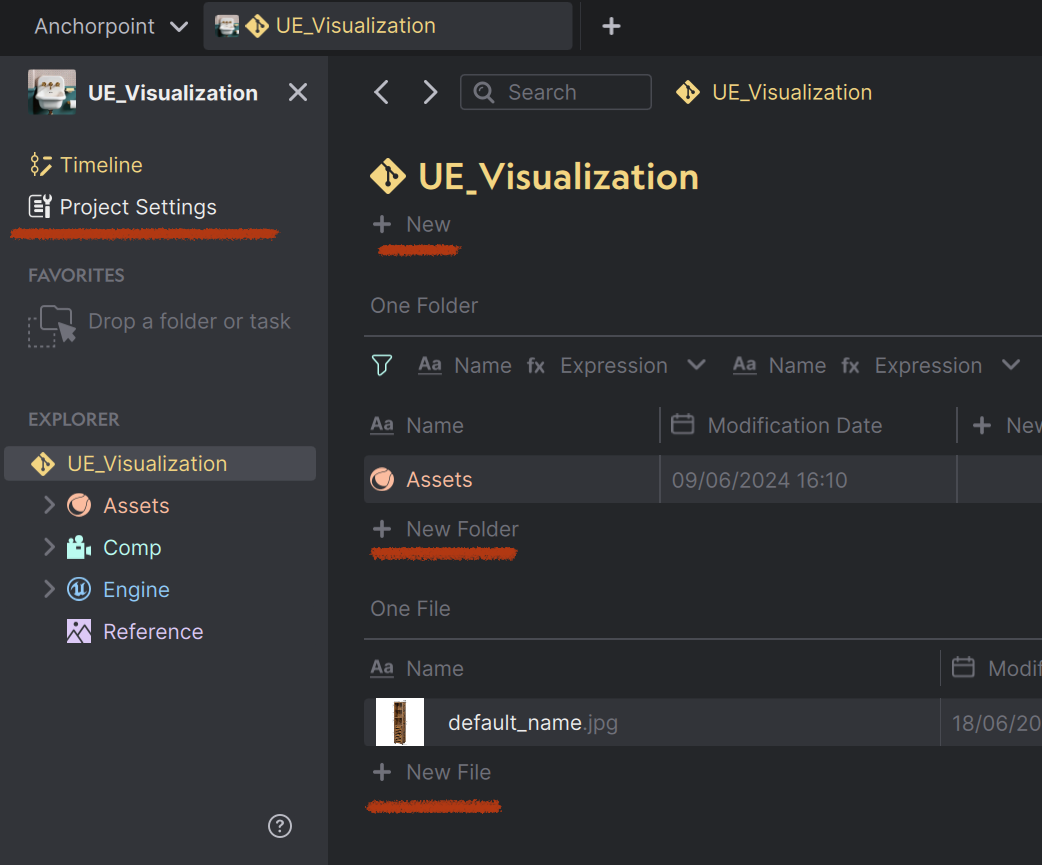Screen dimensions: 1042x865
Task: Create a folder via New Folder
Action: 444,529
